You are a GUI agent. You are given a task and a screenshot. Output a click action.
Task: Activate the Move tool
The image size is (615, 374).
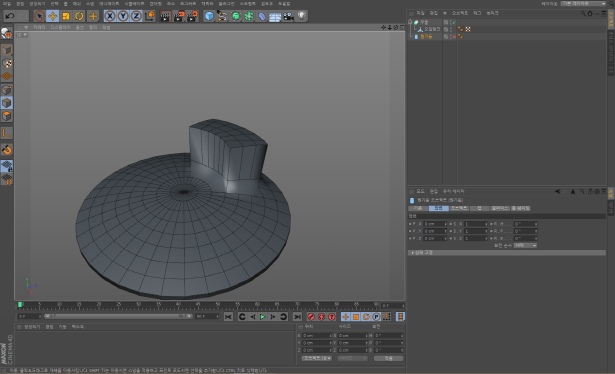click(53, 16)
